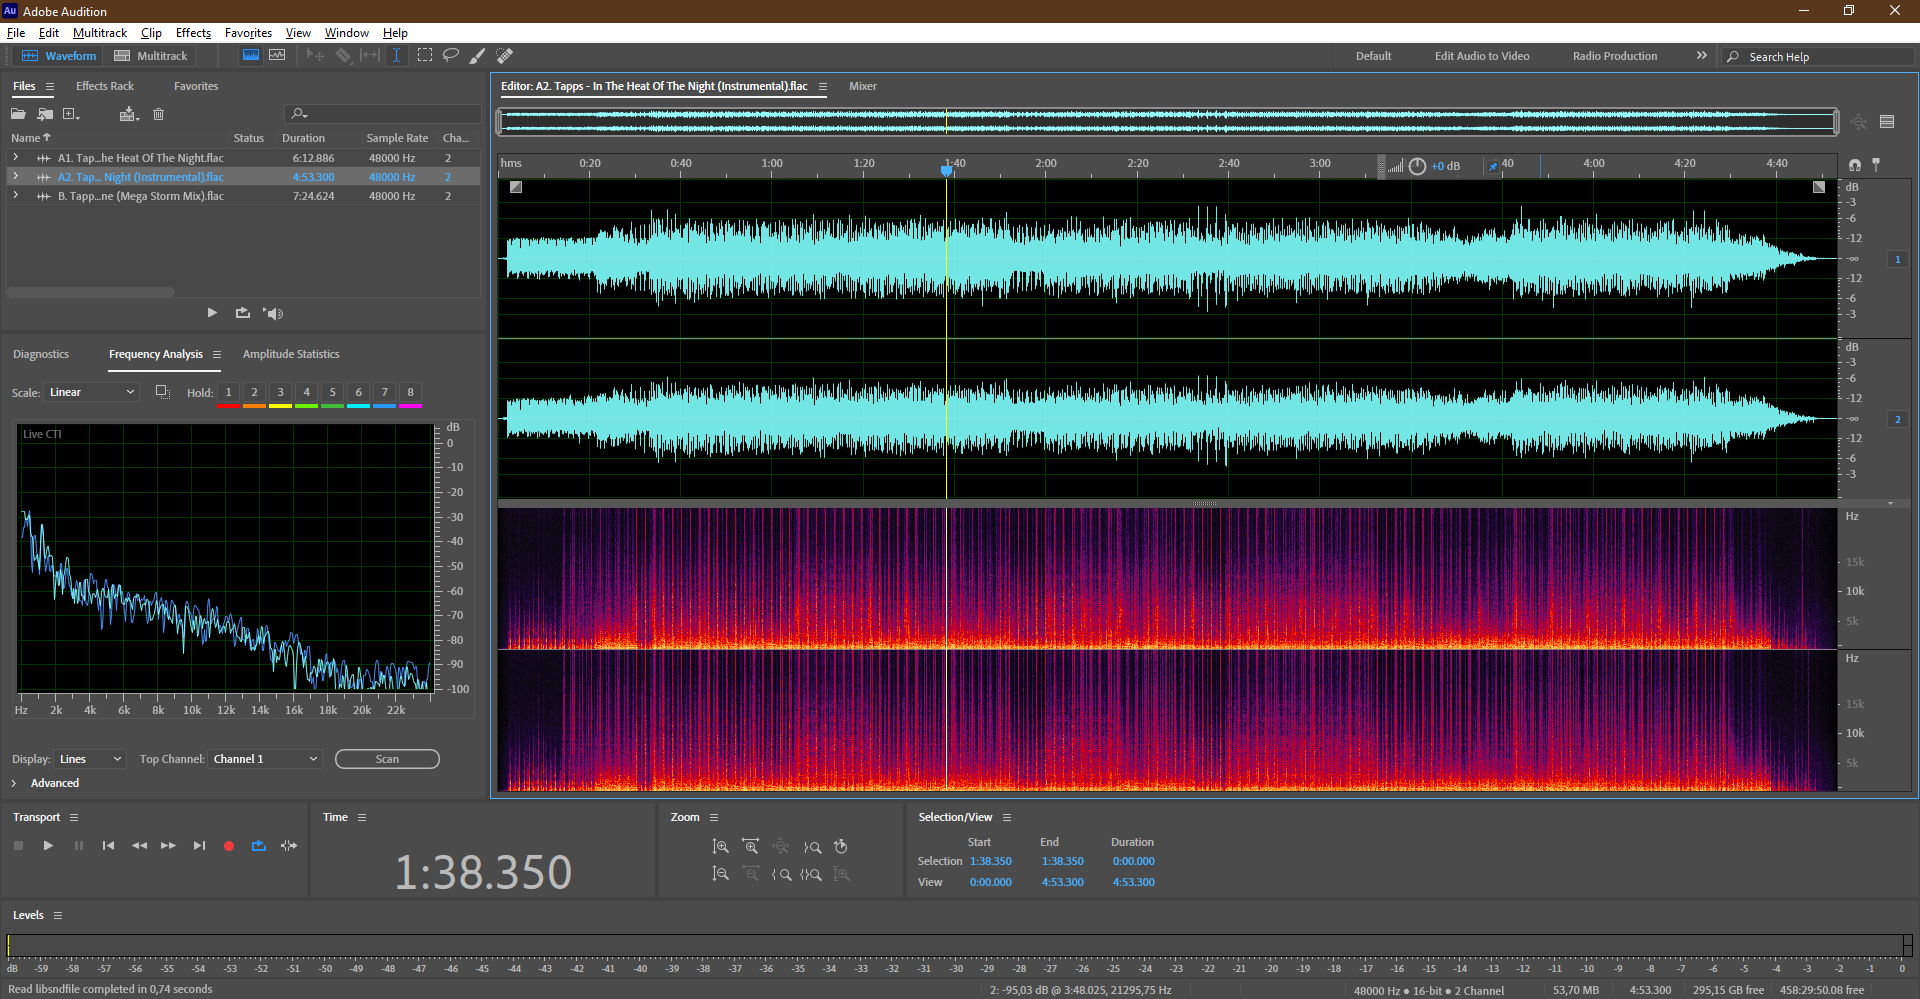Open the Multitrack menu
Image resolution: width=1920 pixels, height=999 pixels.
tap(100, 33)
